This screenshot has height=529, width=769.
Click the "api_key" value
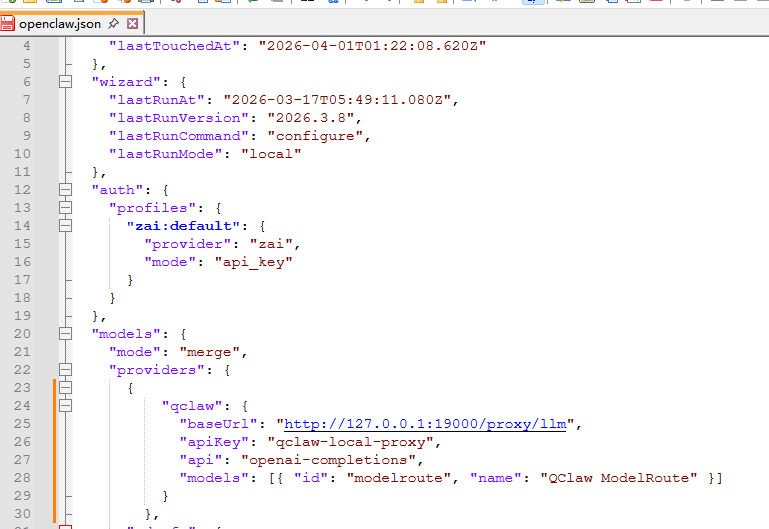(254, 261)
